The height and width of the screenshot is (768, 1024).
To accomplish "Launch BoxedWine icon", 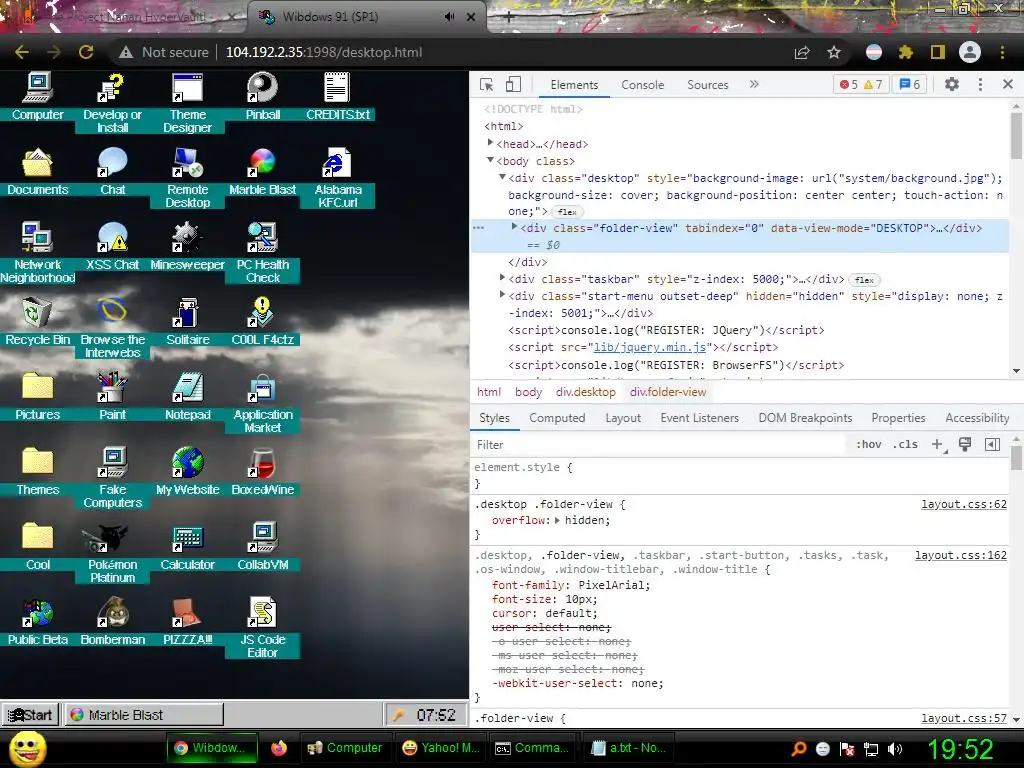I will pos(263,472).
